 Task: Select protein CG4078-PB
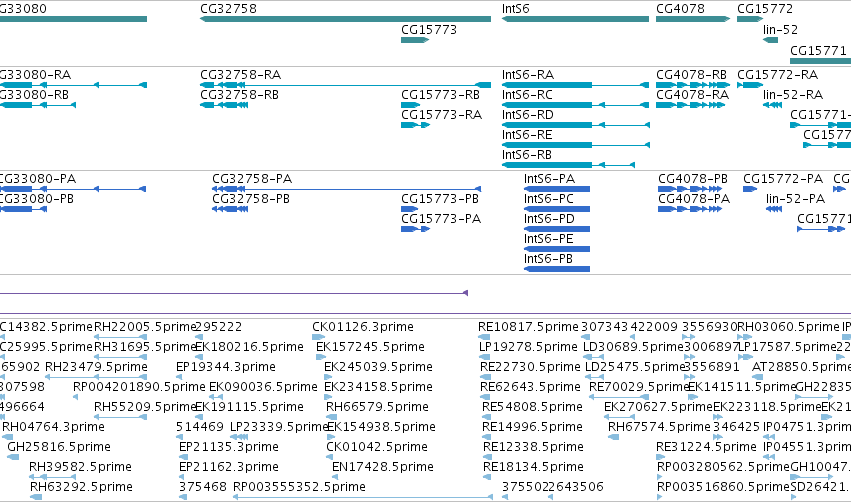click(690, 189)
